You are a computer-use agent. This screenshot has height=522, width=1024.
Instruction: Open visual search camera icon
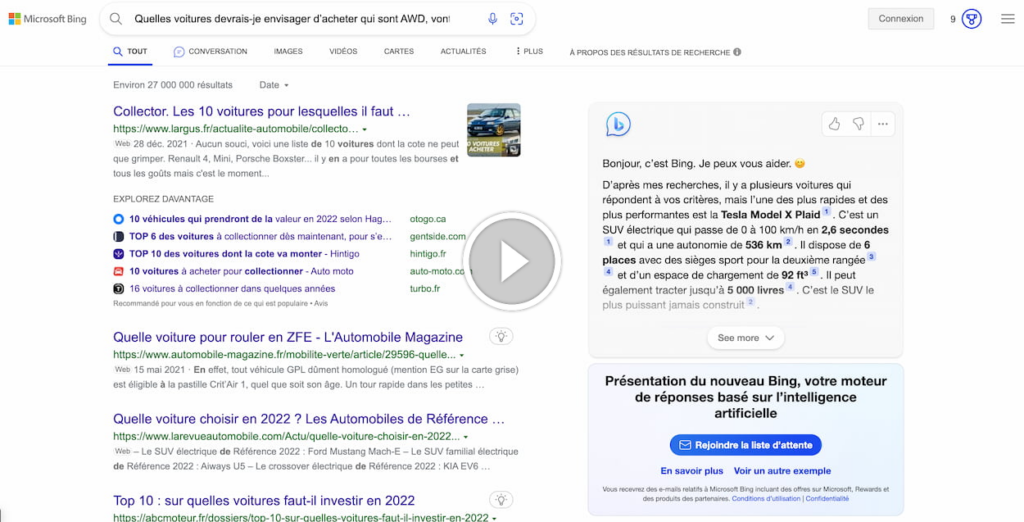(517, 19)
